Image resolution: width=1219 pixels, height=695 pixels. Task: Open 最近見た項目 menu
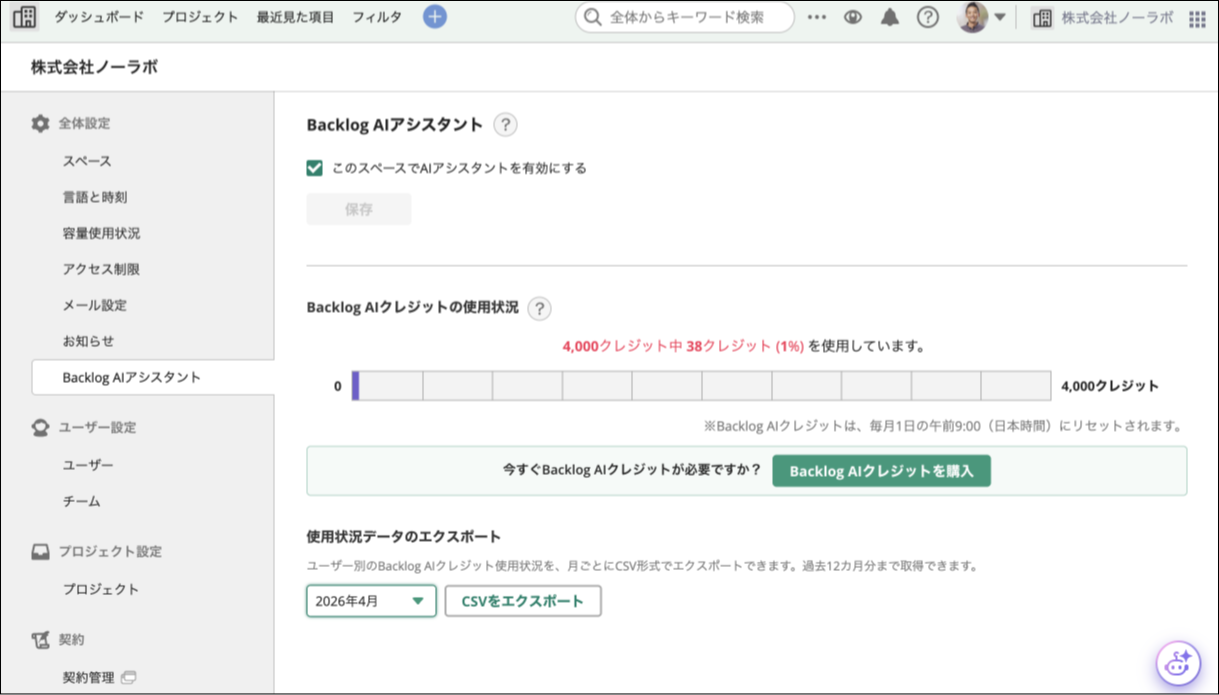point(295,17)
